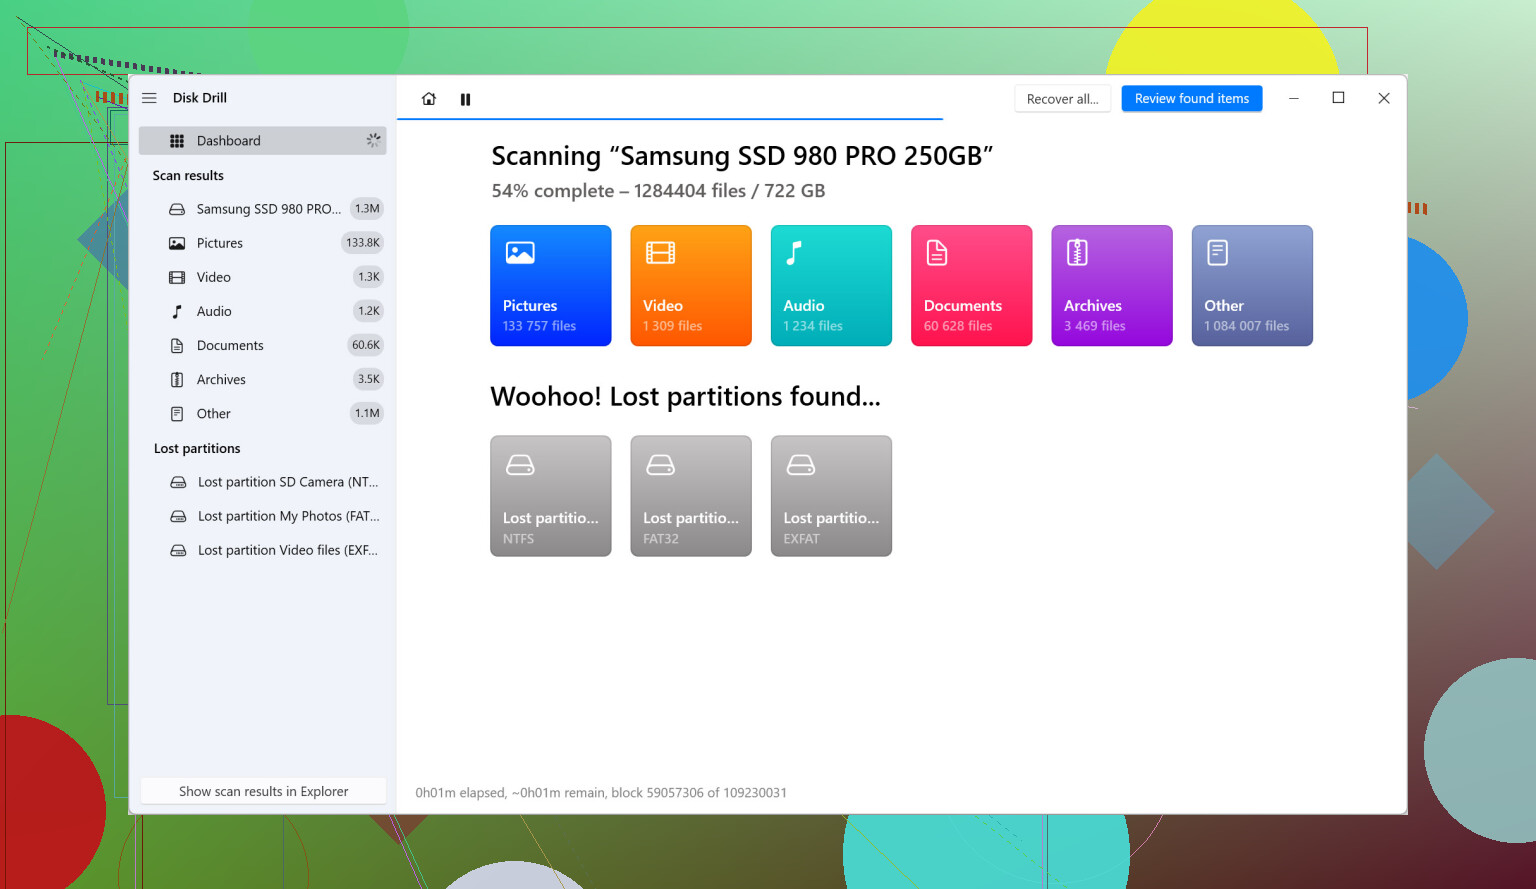
Task: Open Samsung SSD 980 PRO scan results
Action: point(263,209)
